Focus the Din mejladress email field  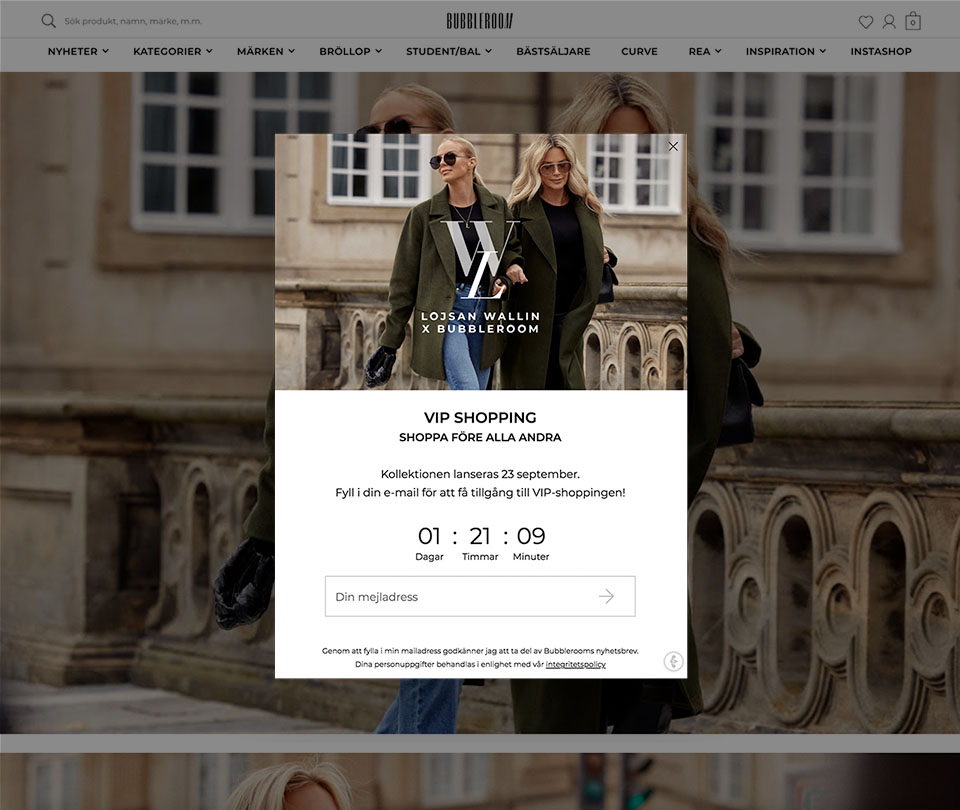coord(480,596)
